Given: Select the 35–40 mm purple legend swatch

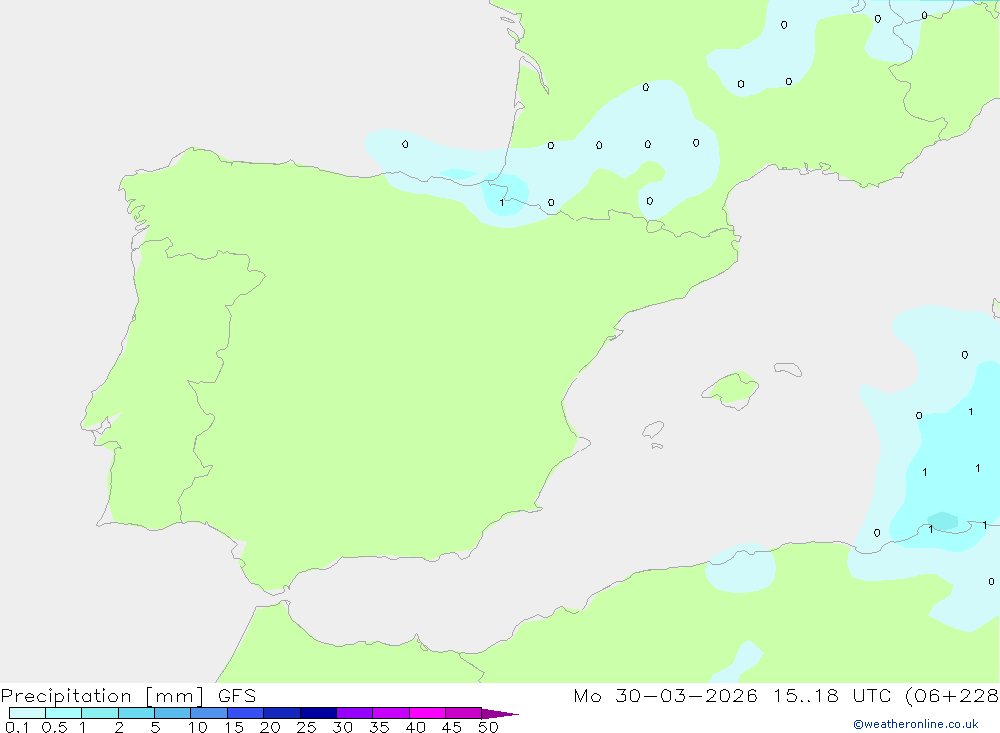Looking at the screenshot, I should point(390,713).
